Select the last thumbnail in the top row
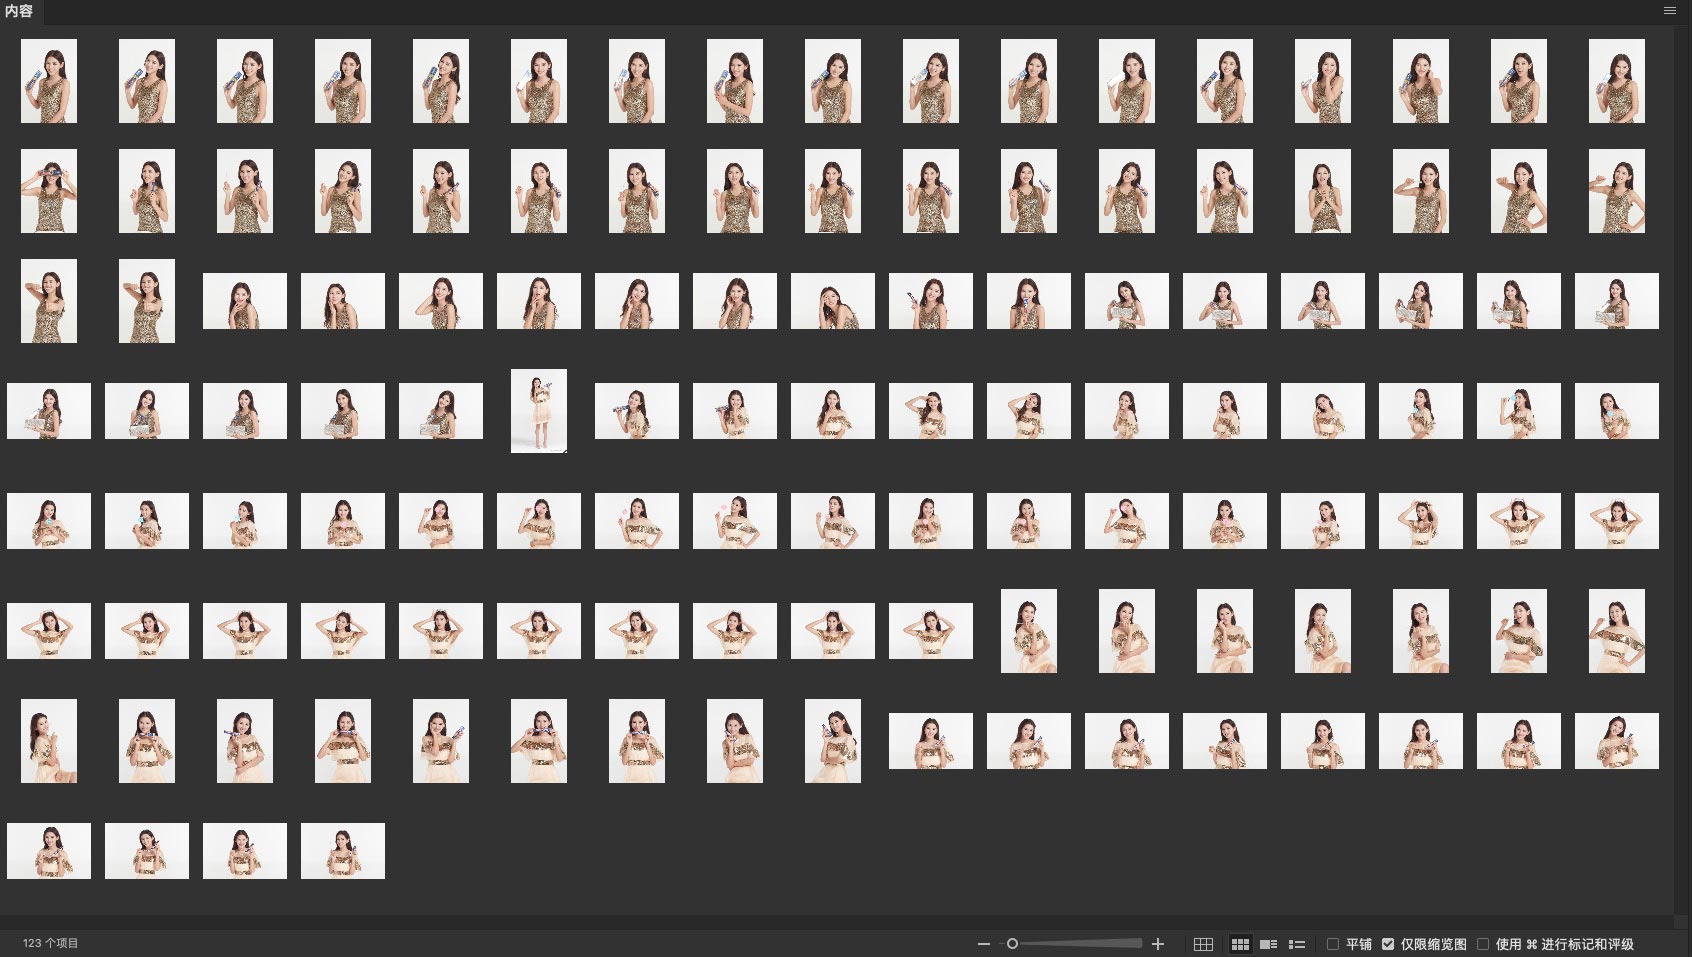 click(1617, 81)
